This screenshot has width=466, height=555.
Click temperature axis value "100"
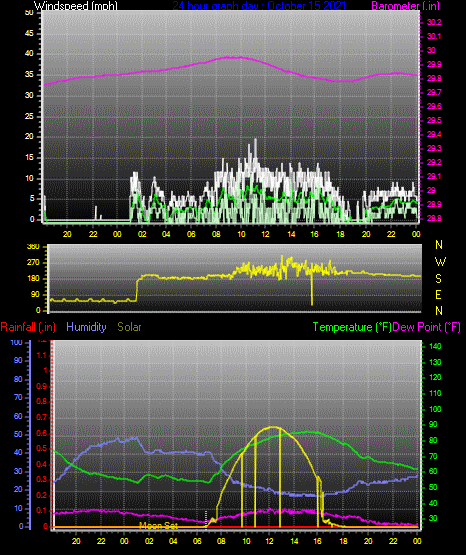click(435, 410)
